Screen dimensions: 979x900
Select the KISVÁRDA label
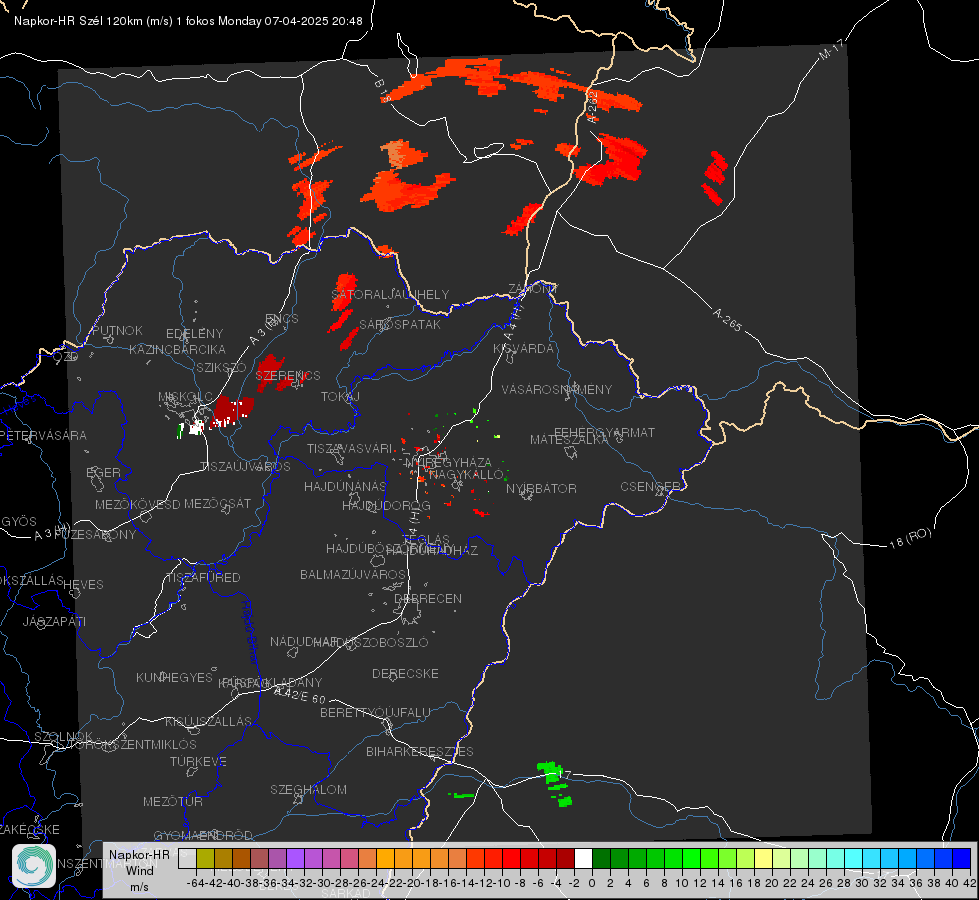coord(523,349)
